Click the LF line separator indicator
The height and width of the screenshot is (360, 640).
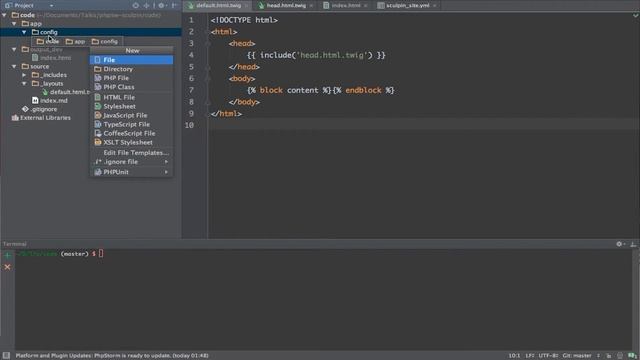529,356
